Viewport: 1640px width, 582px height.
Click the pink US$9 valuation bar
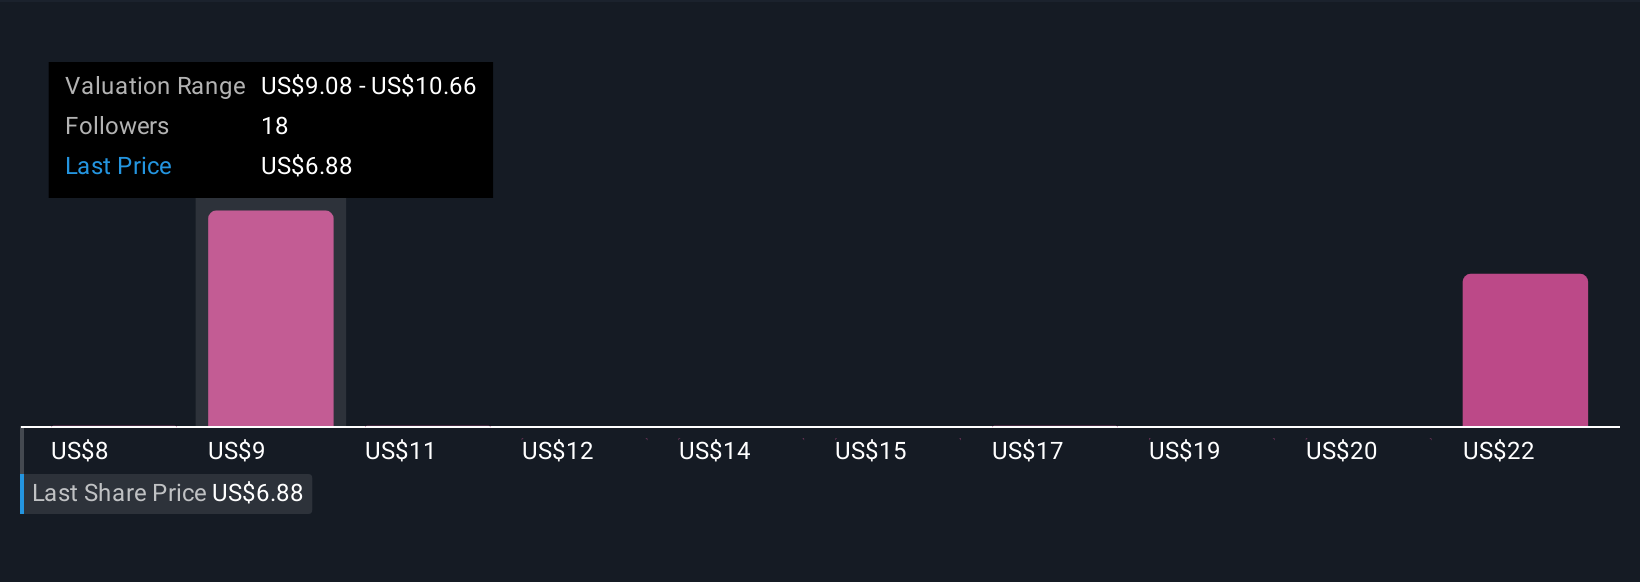click(x=270, y=318)
